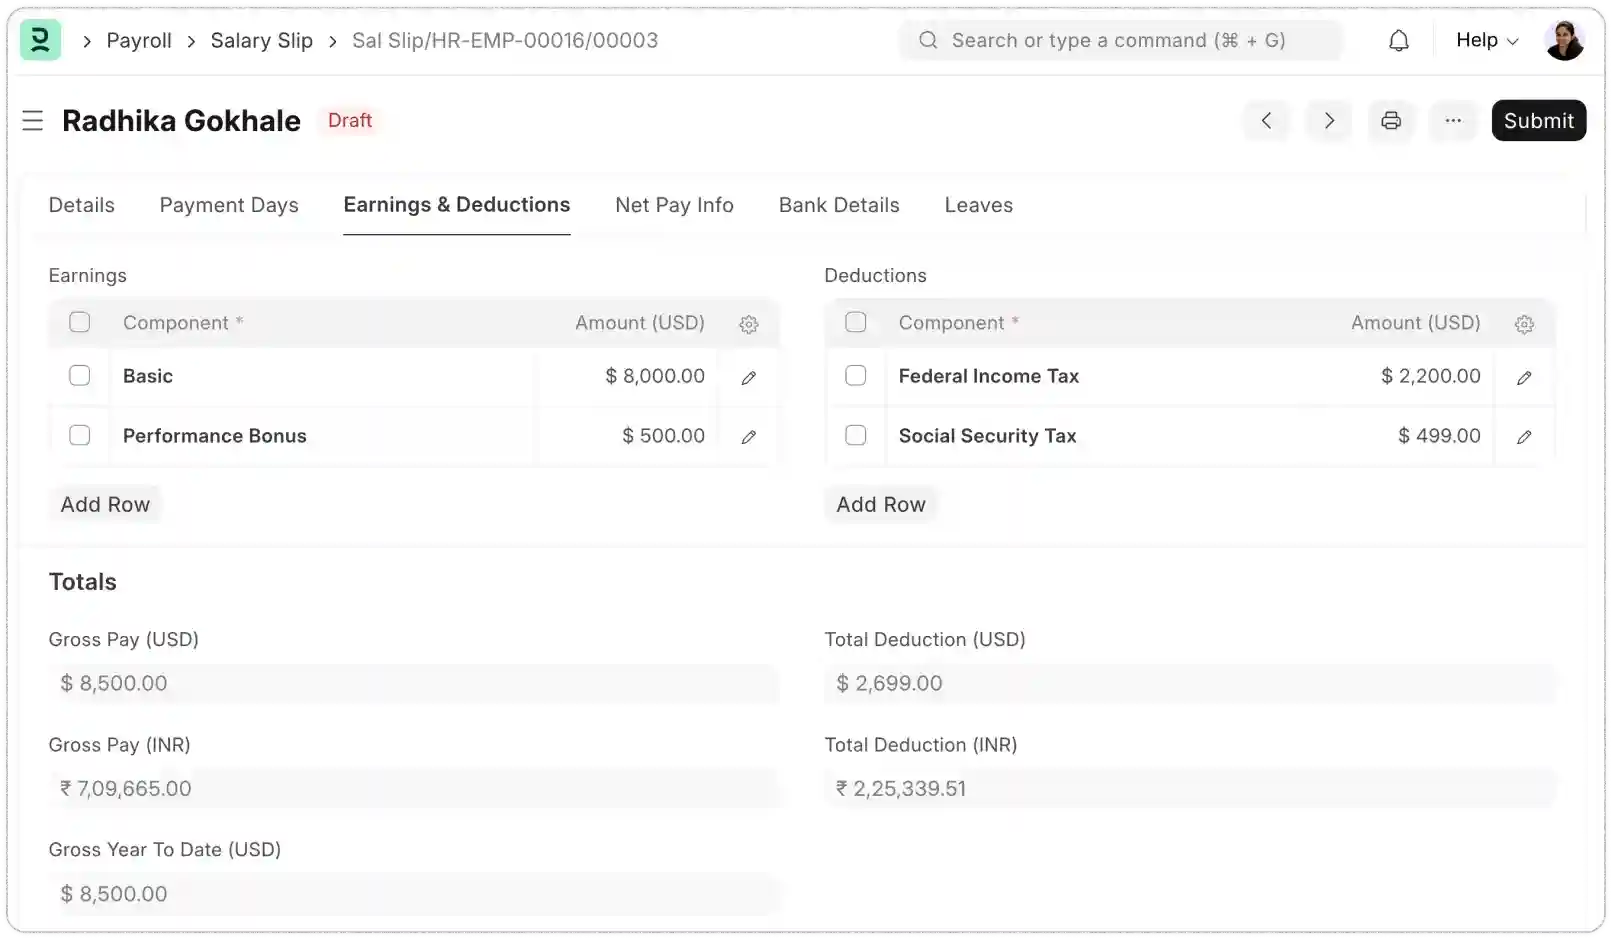Image resolution: width=1613 pixels, height=939 pixels.
Task: Click the notifications bell icon
Action: pos(1398,40)
